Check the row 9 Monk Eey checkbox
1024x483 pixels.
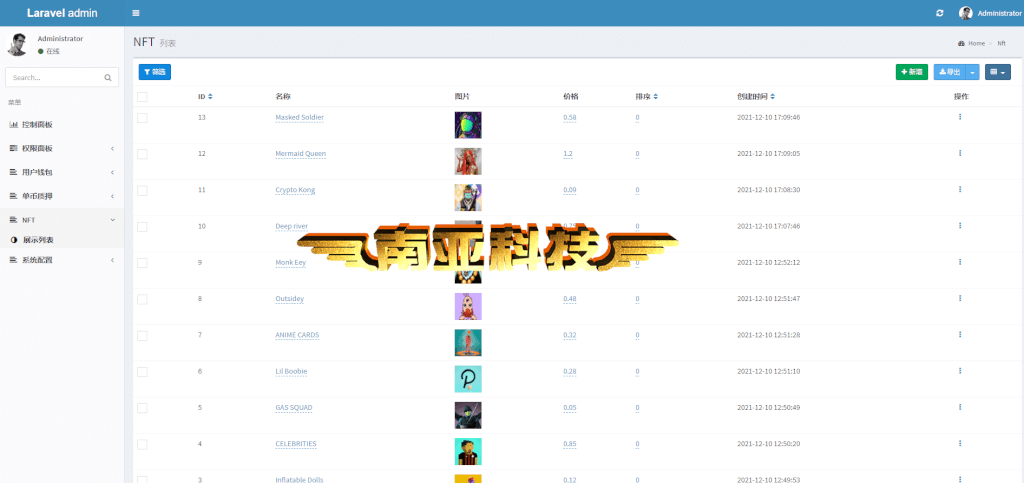[142, 263]
